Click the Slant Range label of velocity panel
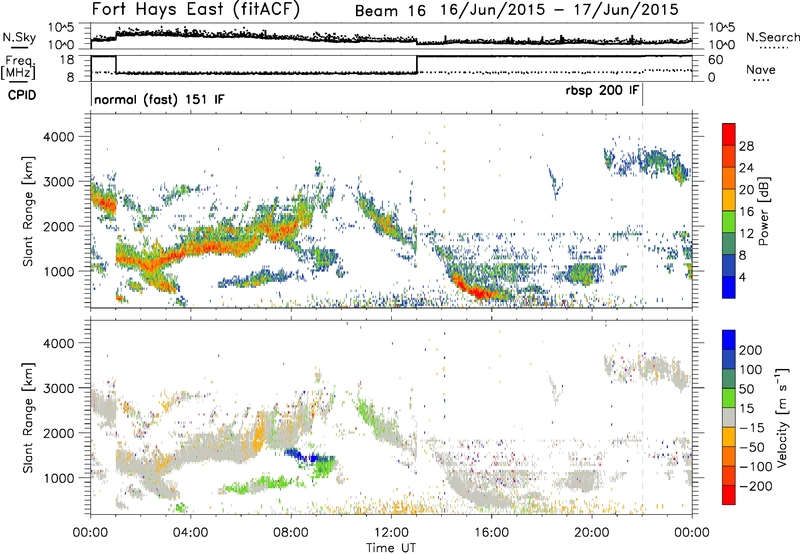Viewport: 800px width, 554px height. (28, 418)
